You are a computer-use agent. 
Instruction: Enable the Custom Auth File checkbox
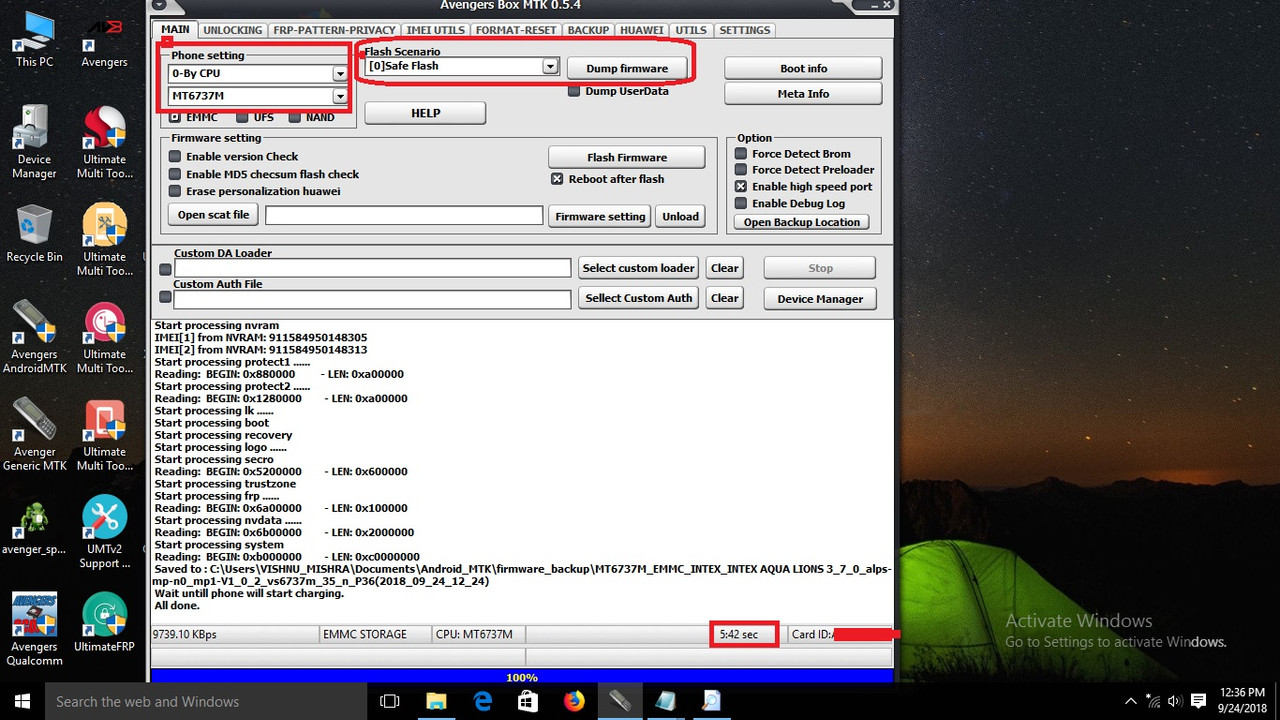(x=165, y=298)
